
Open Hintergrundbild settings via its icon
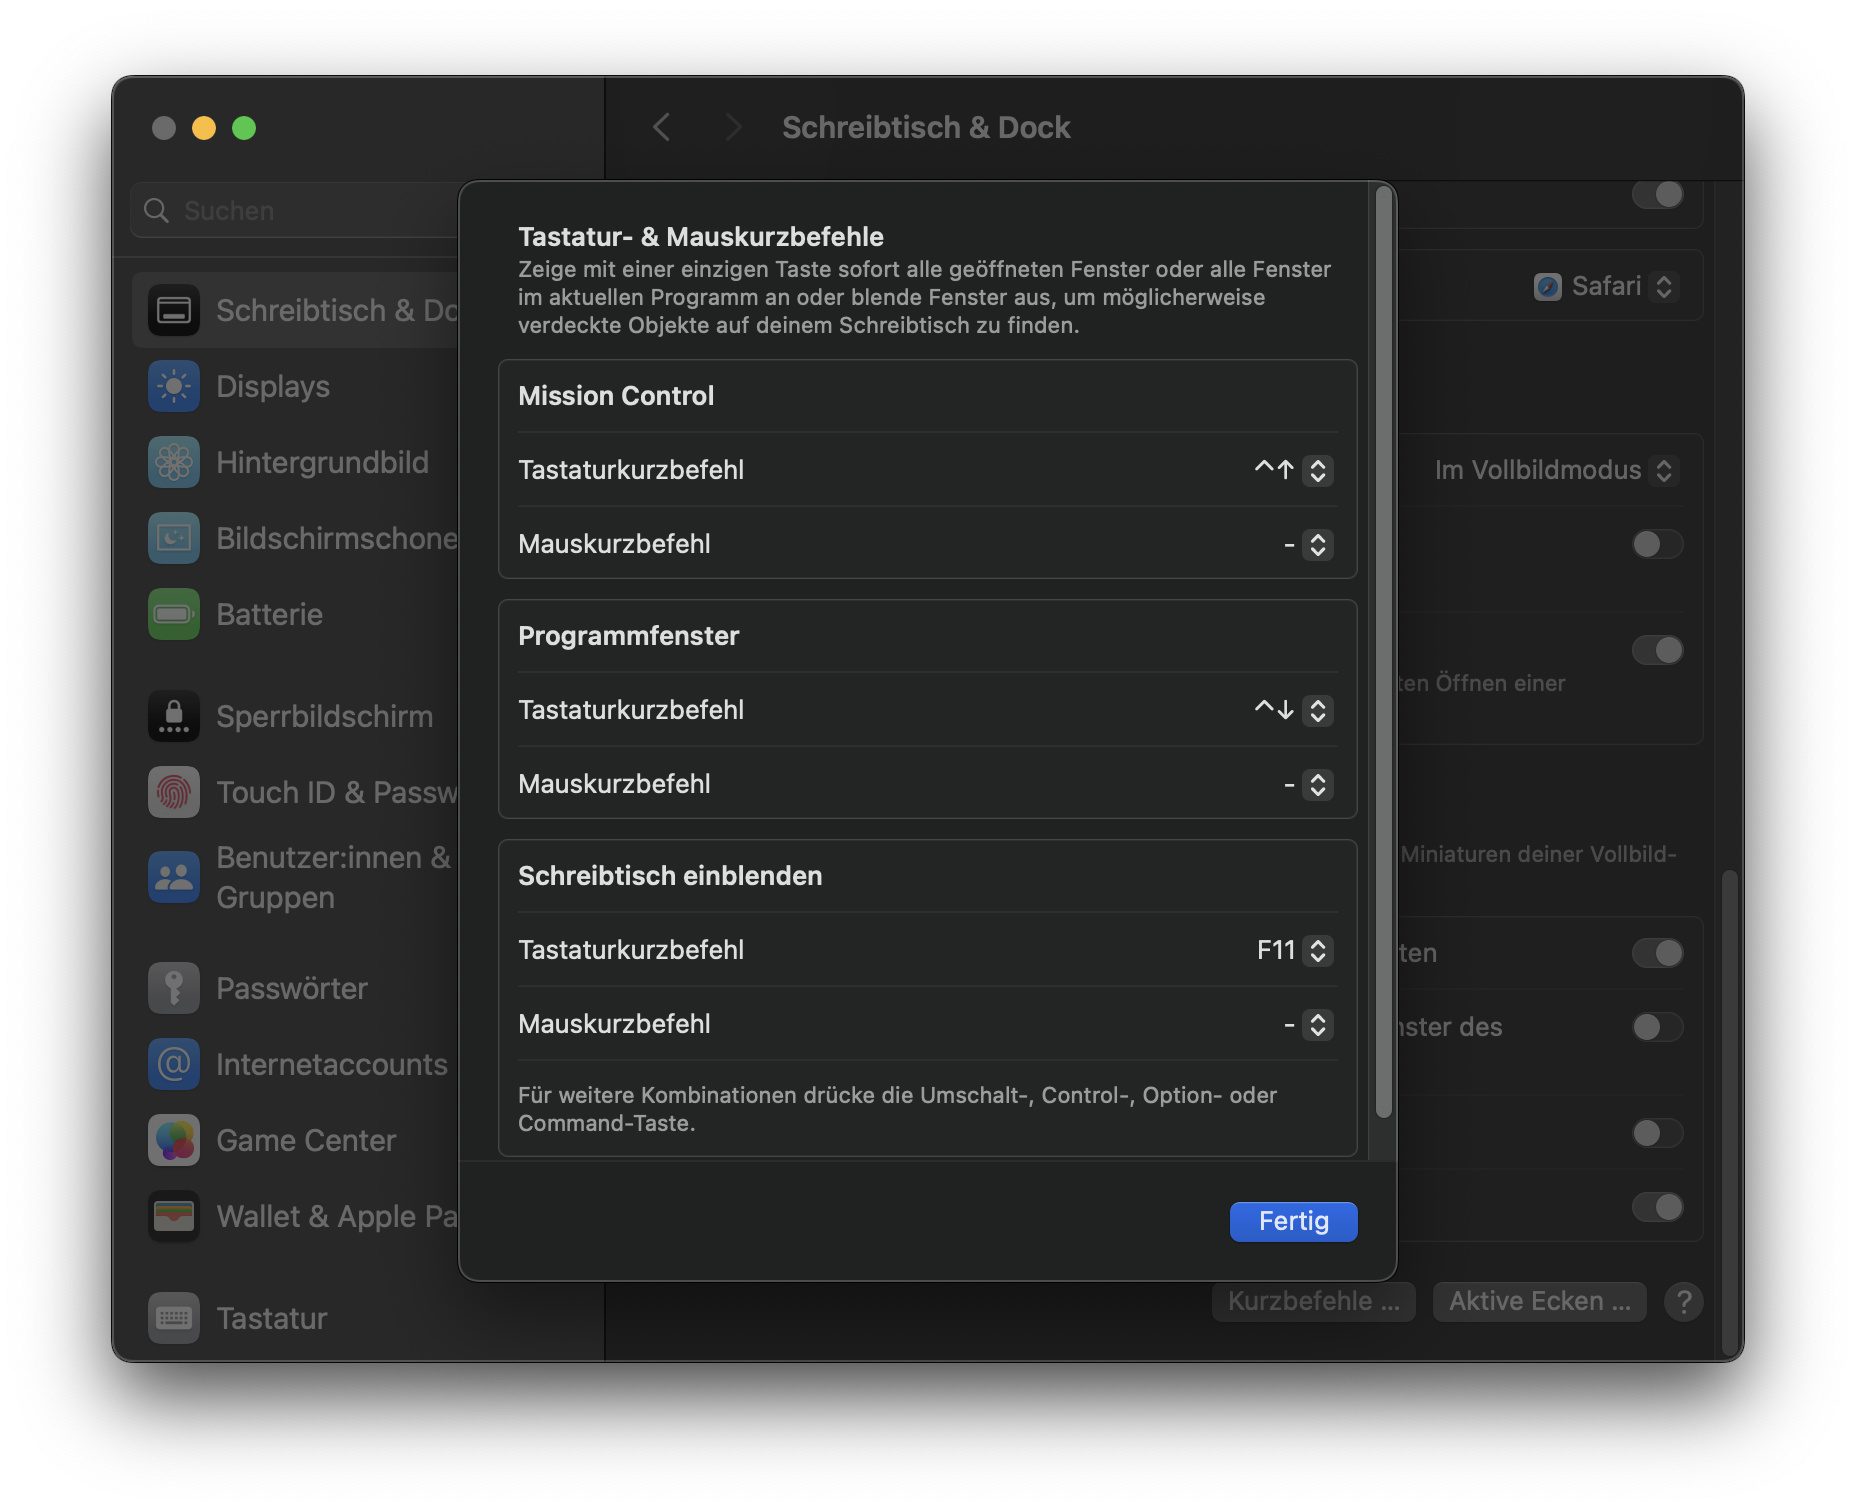coord(174,463)
